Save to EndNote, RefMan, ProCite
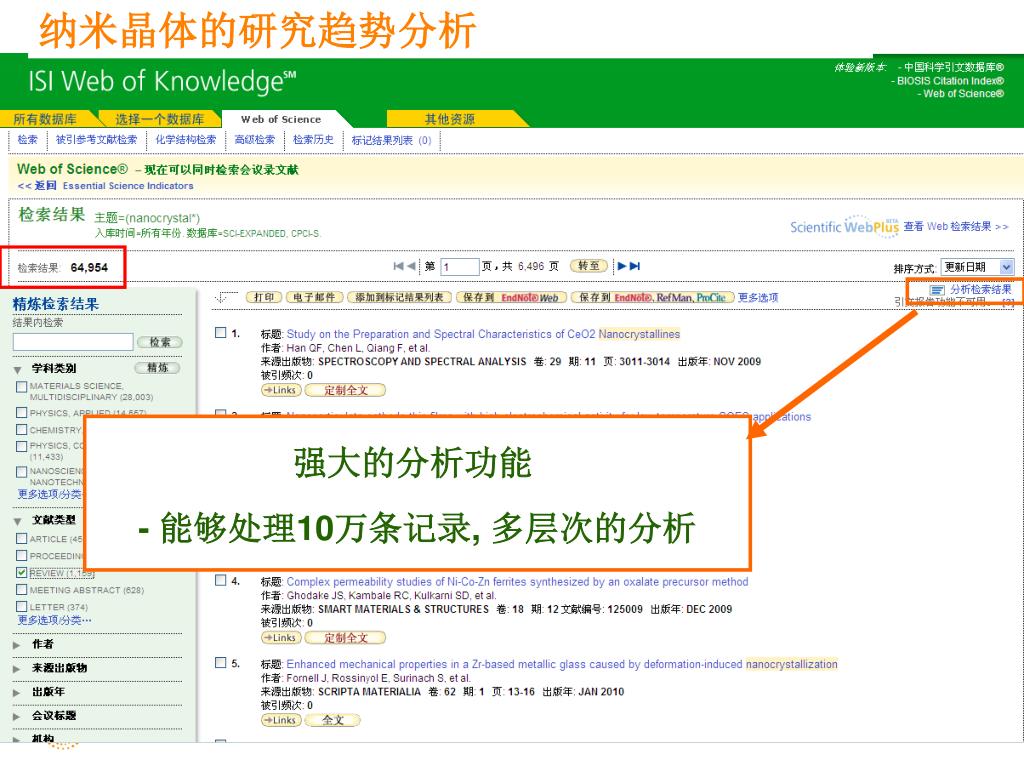This screenshot has width=1024, height=768. point(652,297)
